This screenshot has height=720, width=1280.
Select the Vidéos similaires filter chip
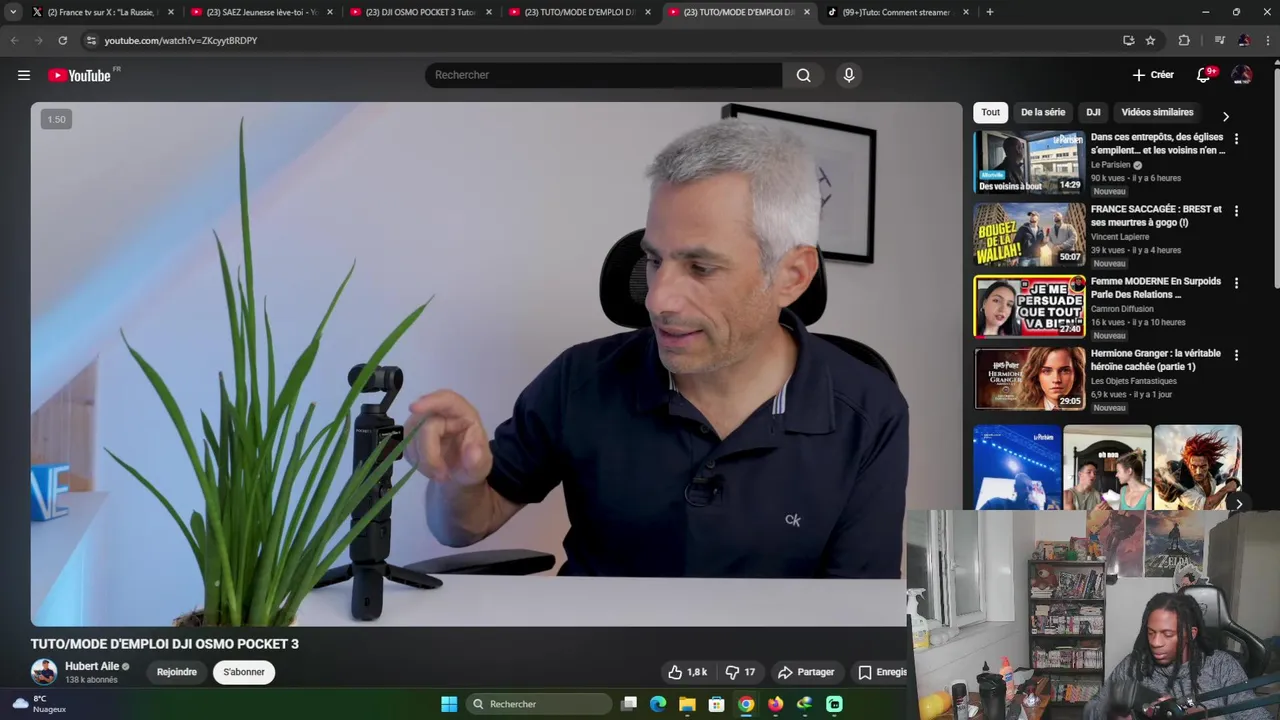coord(1157,112)
